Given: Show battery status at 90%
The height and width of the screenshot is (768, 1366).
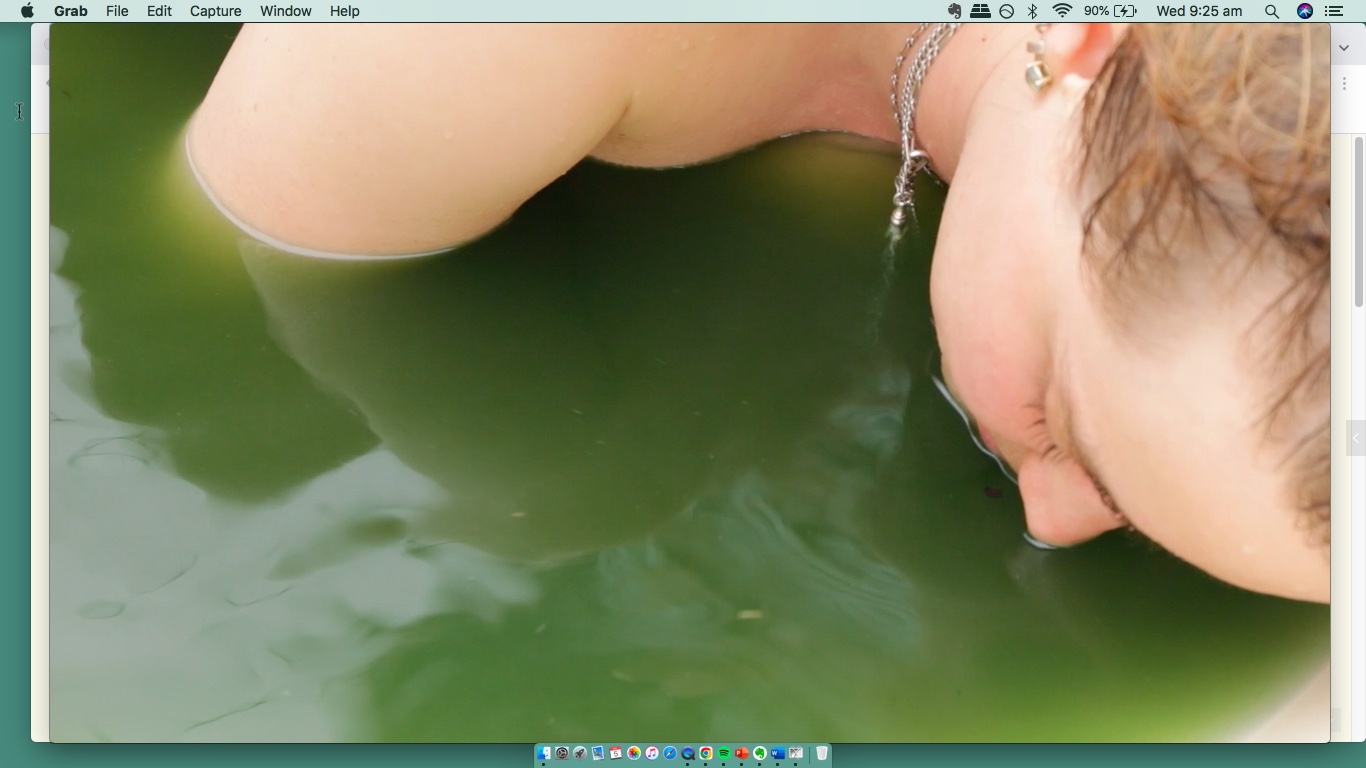Looking at the screenshot, I should click(1110, 11).
